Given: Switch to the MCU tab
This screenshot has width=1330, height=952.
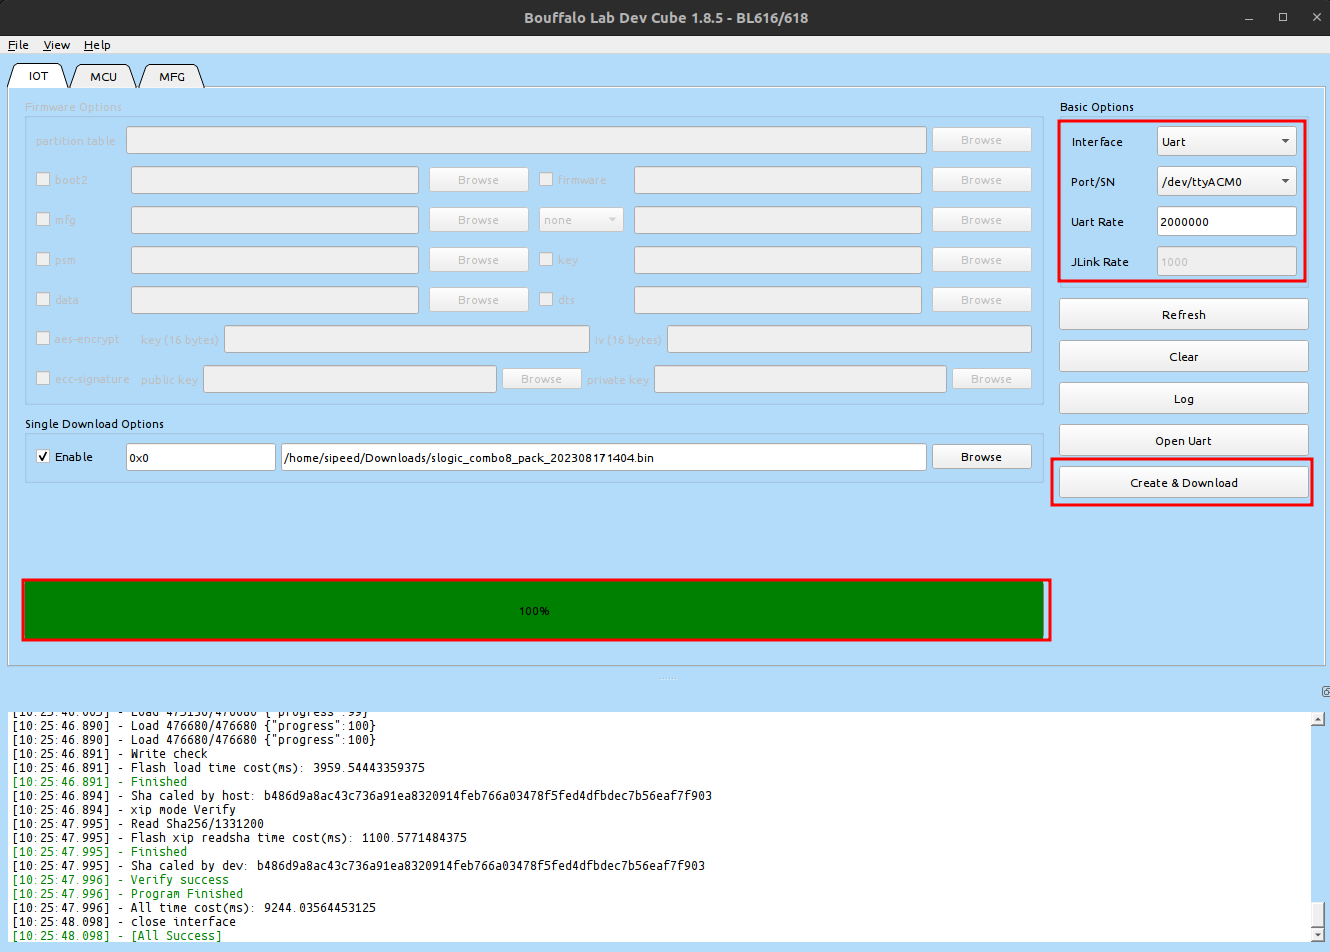Looking at the screenshot, I should coord(103,76).
